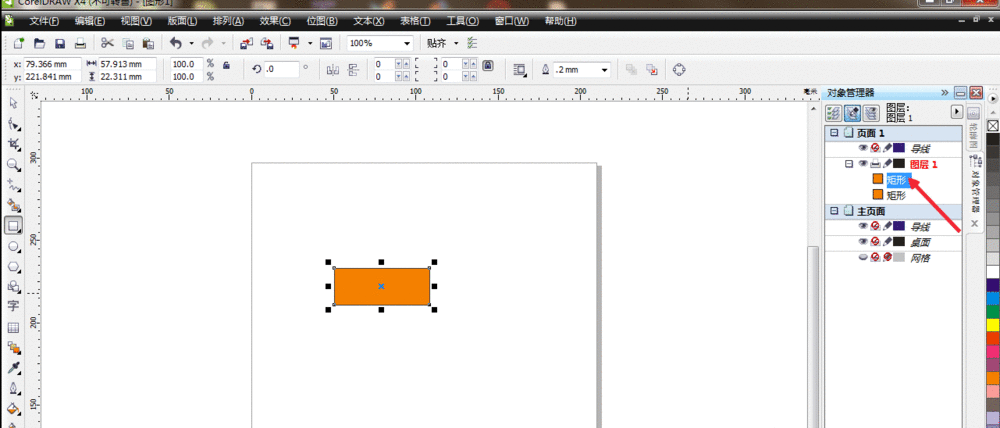This screenshot has height=428, width=1000.
Task: Select the Zoom tool
Action: 14,164
